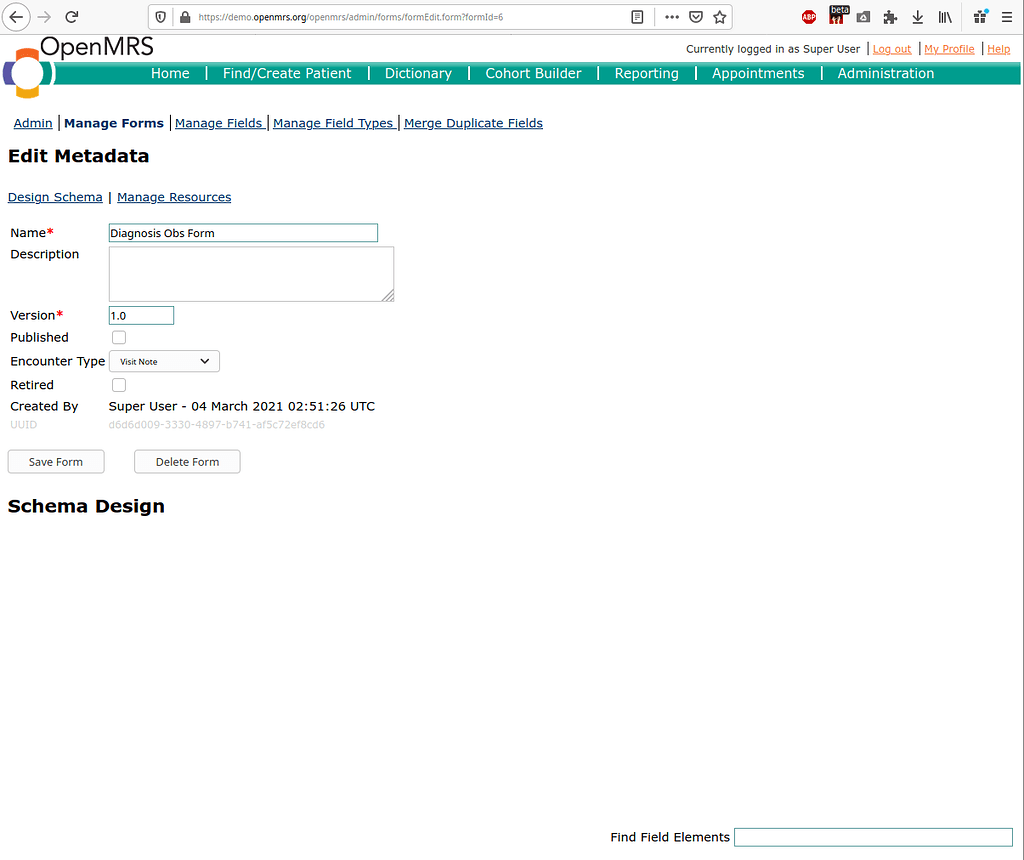Image resolution: width=1024 pixels, height=860 pixels.
Task: Switch to the Administration tab
Action: coord(885,73)
